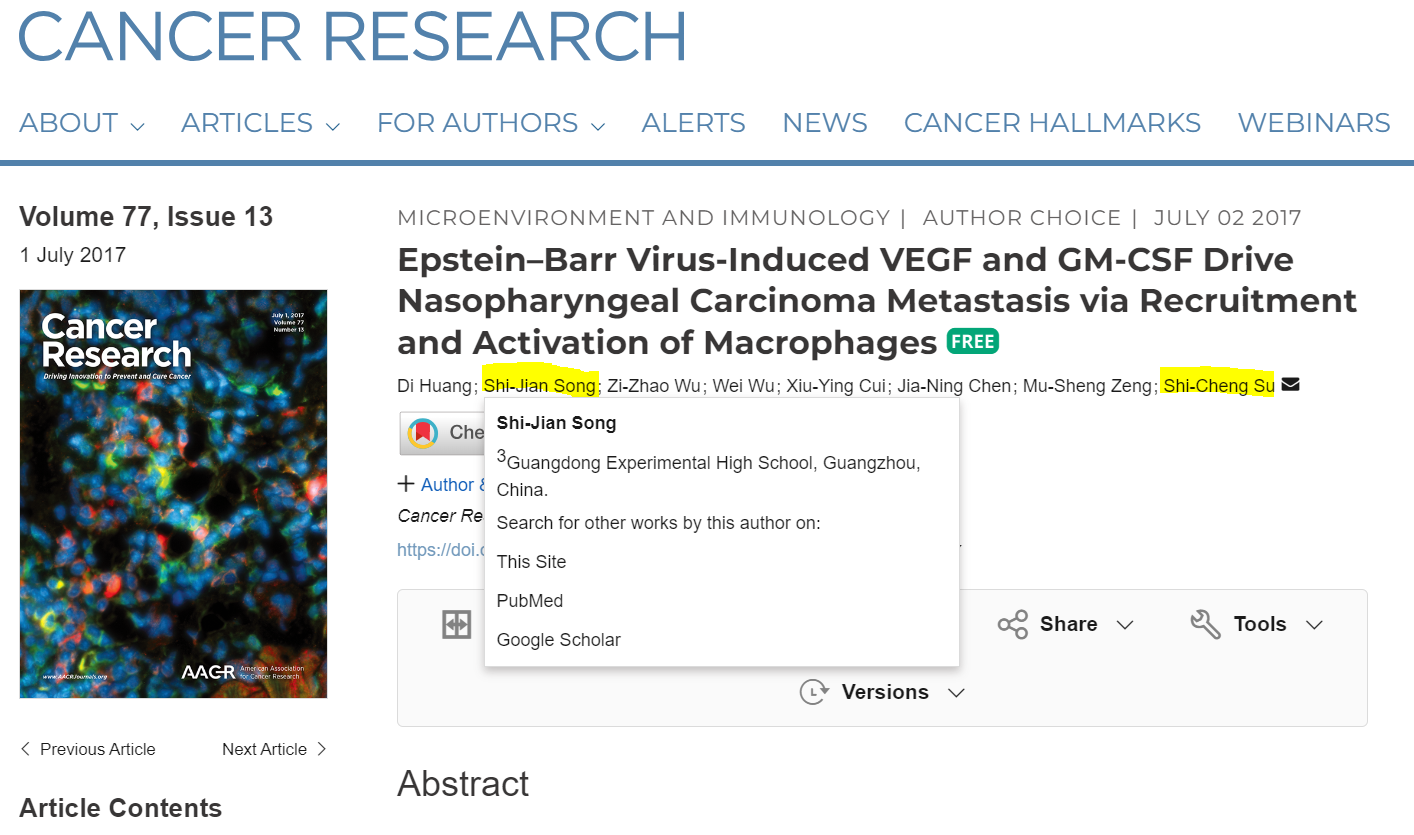
Task: Click the plus icon beside Author
Action: (406, 484)
